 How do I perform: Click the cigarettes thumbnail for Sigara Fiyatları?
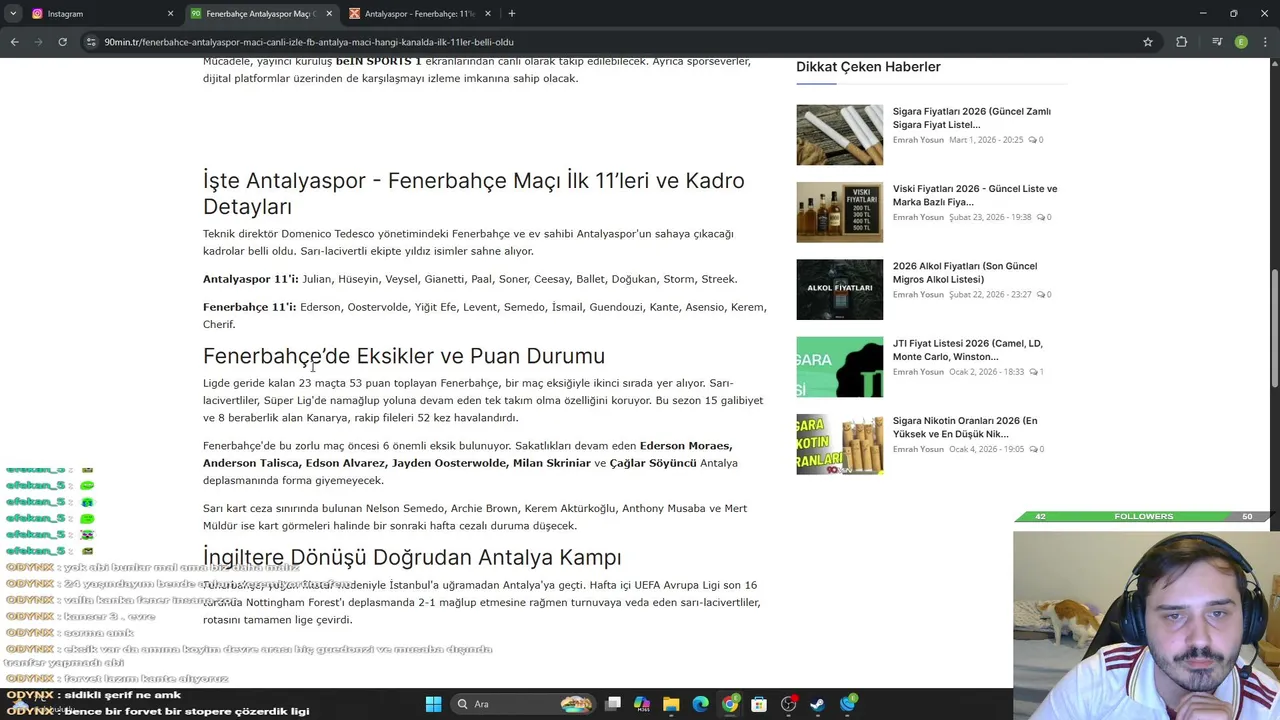[x=839, y=135]
